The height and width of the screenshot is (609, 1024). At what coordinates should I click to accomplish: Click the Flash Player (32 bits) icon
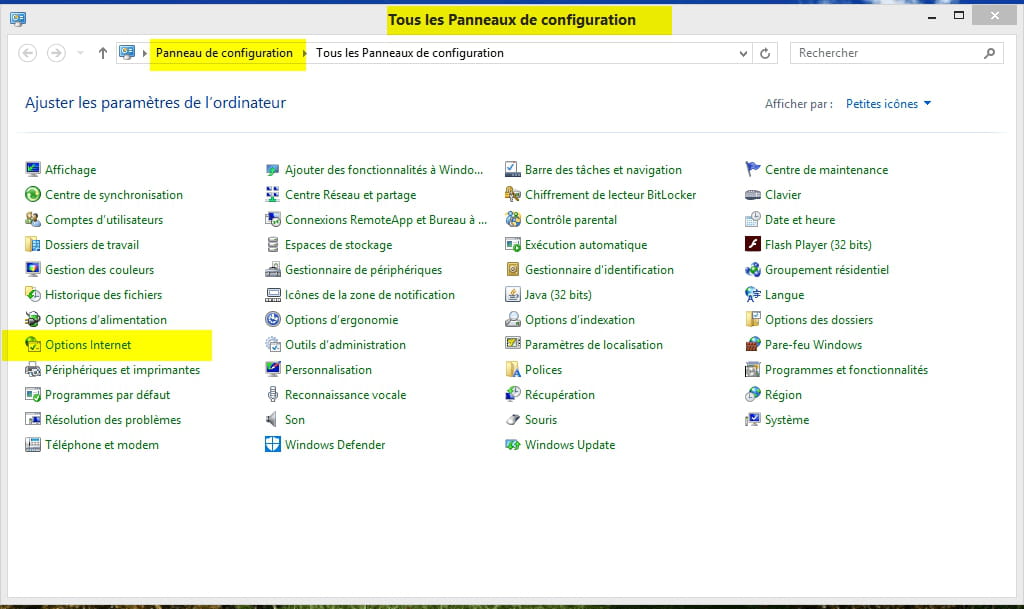pyautogui.click(x=752, y=244)
